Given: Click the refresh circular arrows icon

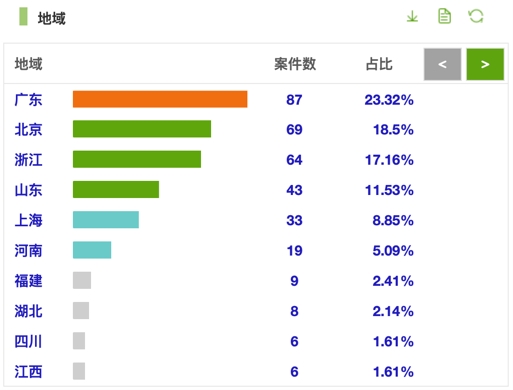Looking at the screenshot, I should tap(476, 16).
